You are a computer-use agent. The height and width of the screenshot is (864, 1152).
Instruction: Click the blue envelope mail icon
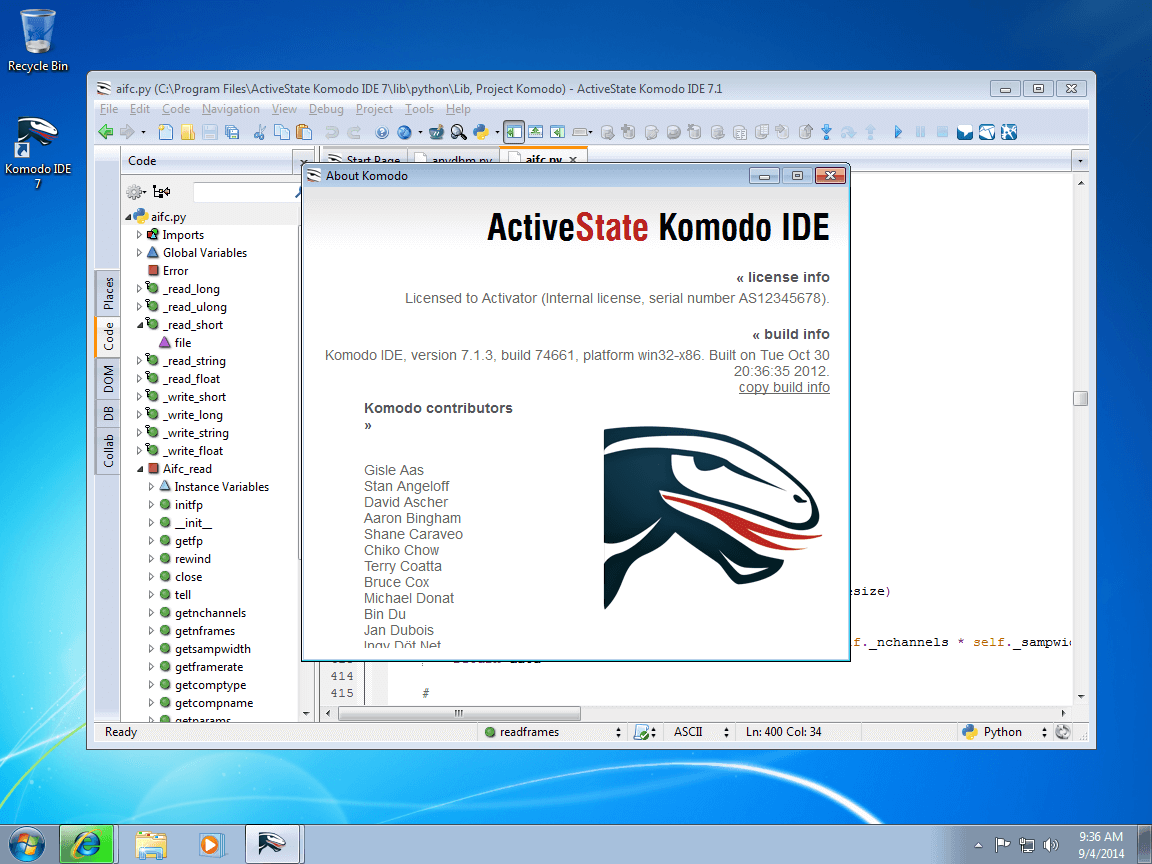point(987,132)
